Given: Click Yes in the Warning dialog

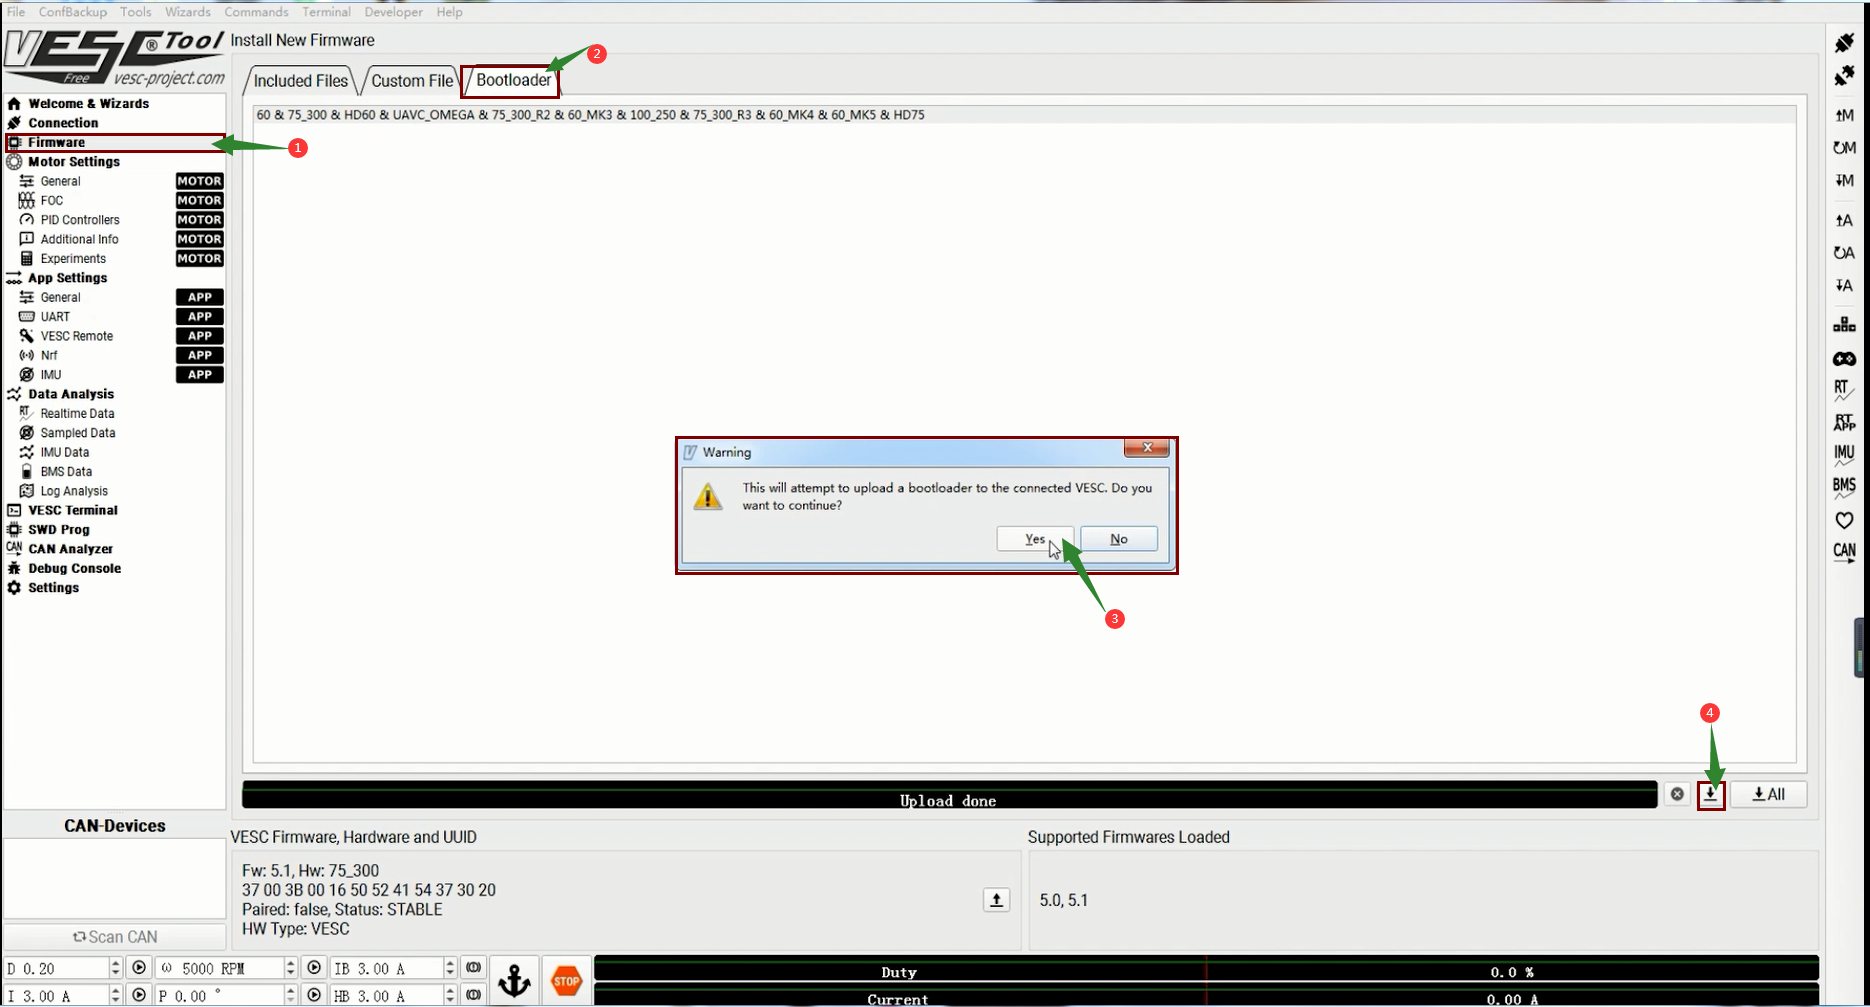Looking at the screenshot, I should 1034,539.
